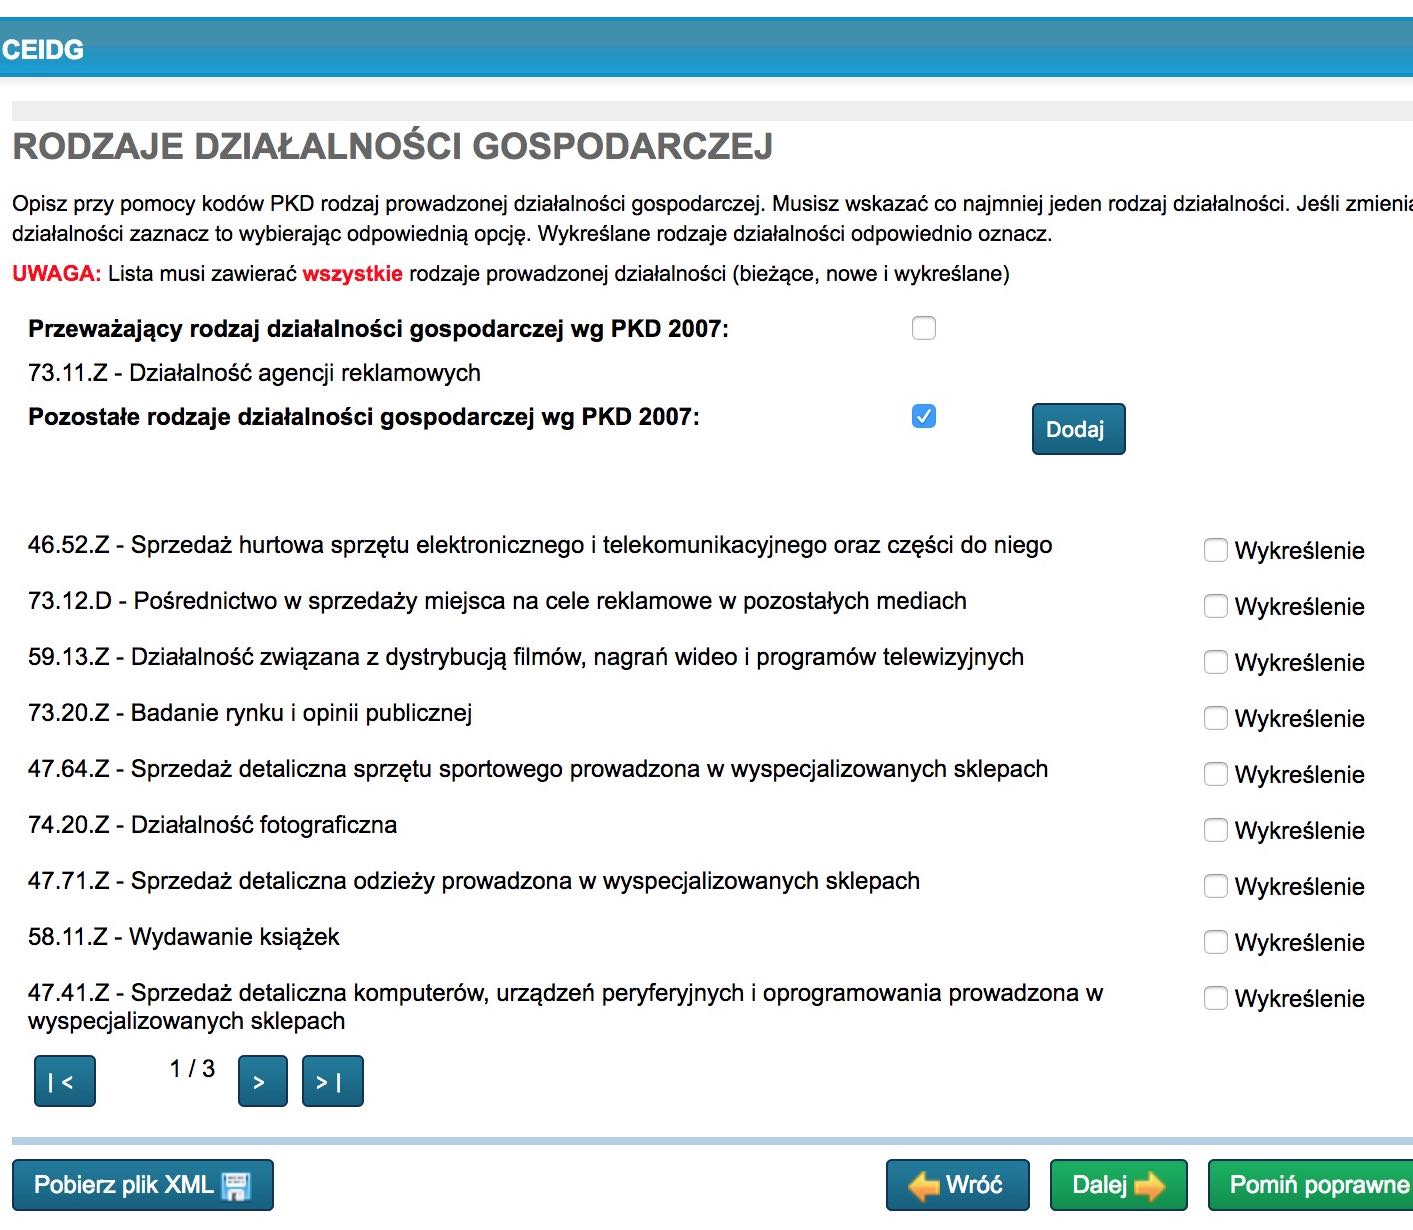Select the 47.71.Z sprzedaż odzieży row text
Screen dimensions: 1413x1230
point(474,881)
